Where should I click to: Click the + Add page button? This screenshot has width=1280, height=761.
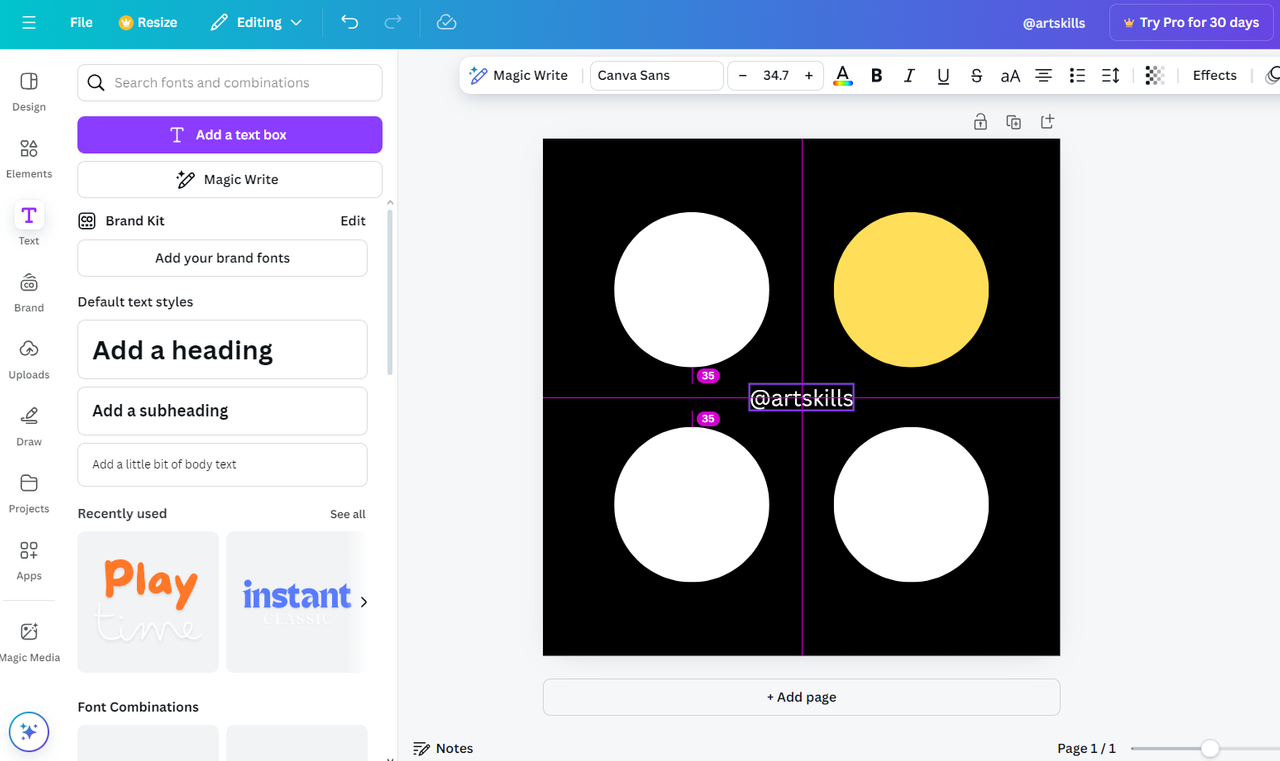(x=801, y=697)
